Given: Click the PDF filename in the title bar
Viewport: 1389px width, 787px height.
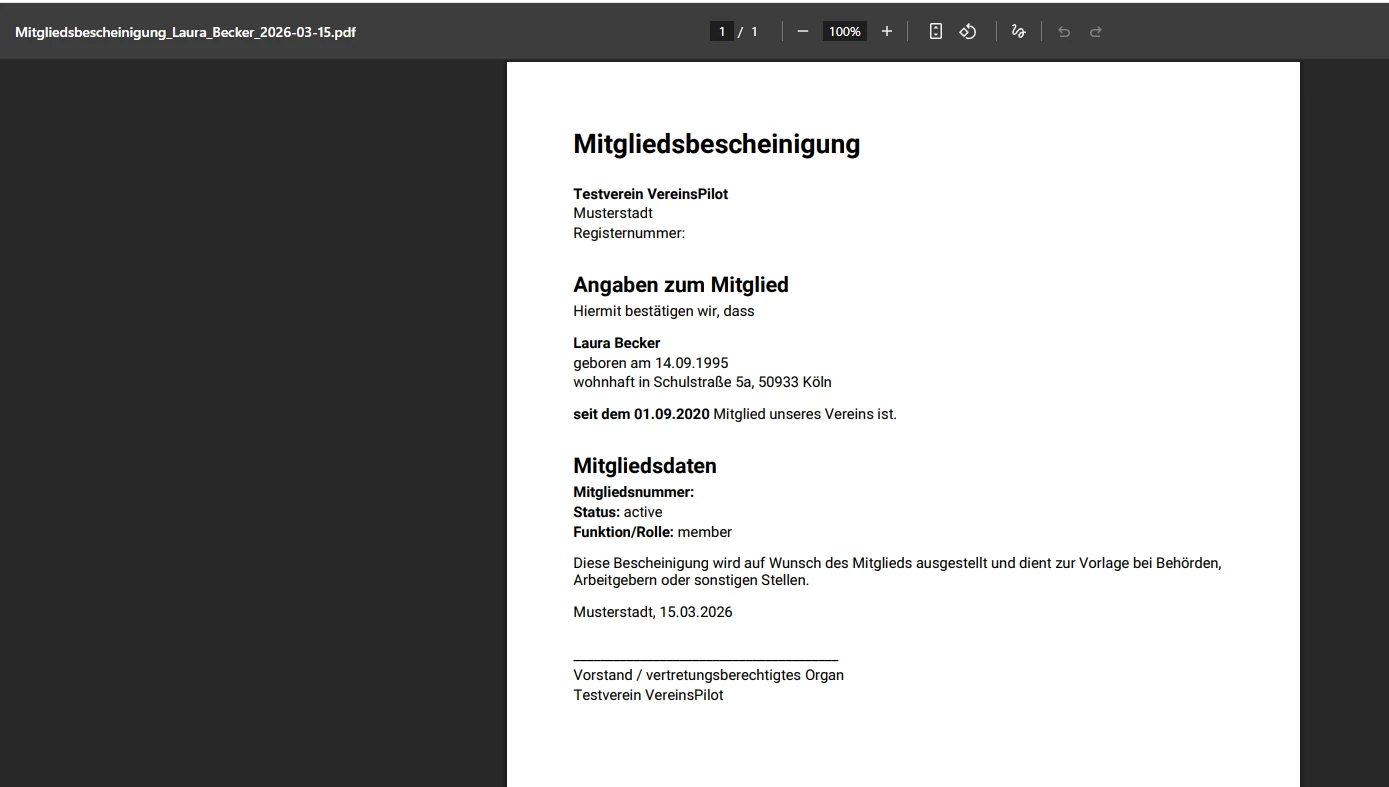Looking at the screenshot, I should click(185, 31).
